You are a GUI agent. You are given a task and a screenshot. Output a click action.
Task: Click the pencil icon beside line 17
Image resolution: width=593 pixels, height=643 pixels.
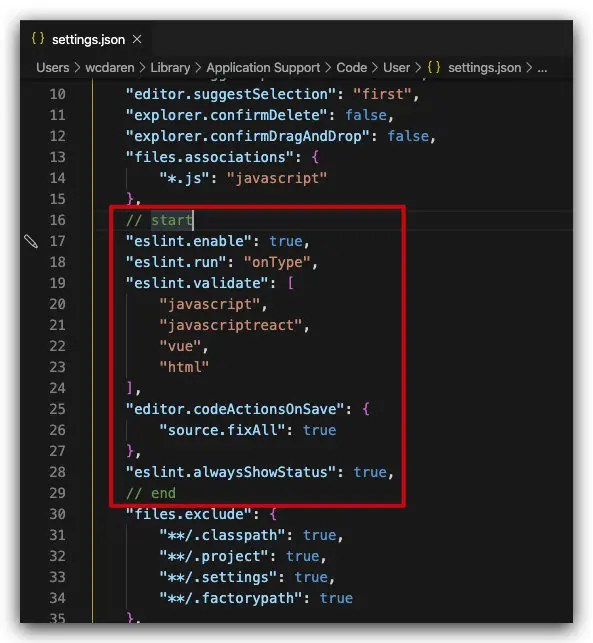tap(31, 241)
